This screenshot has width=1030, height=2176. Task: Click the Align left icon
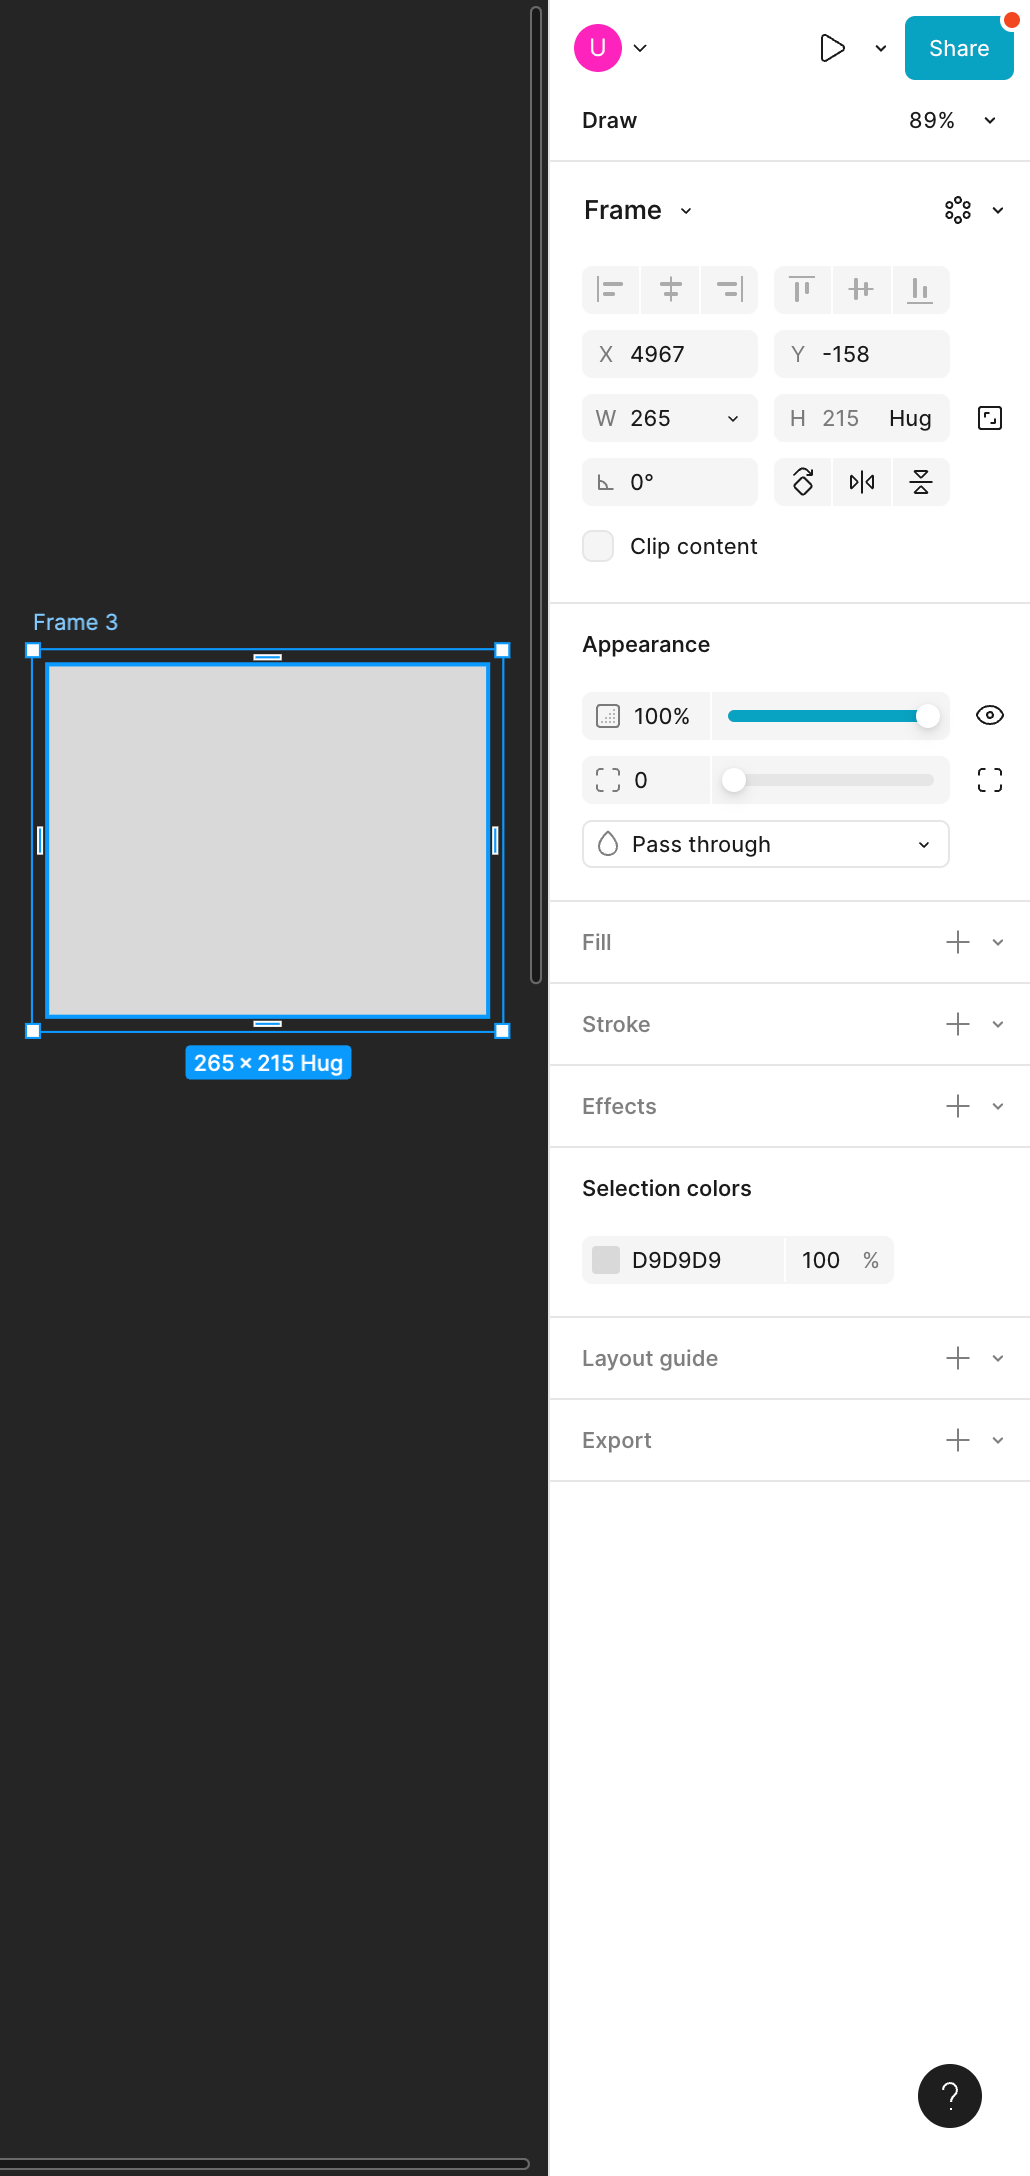pos(611,290)
